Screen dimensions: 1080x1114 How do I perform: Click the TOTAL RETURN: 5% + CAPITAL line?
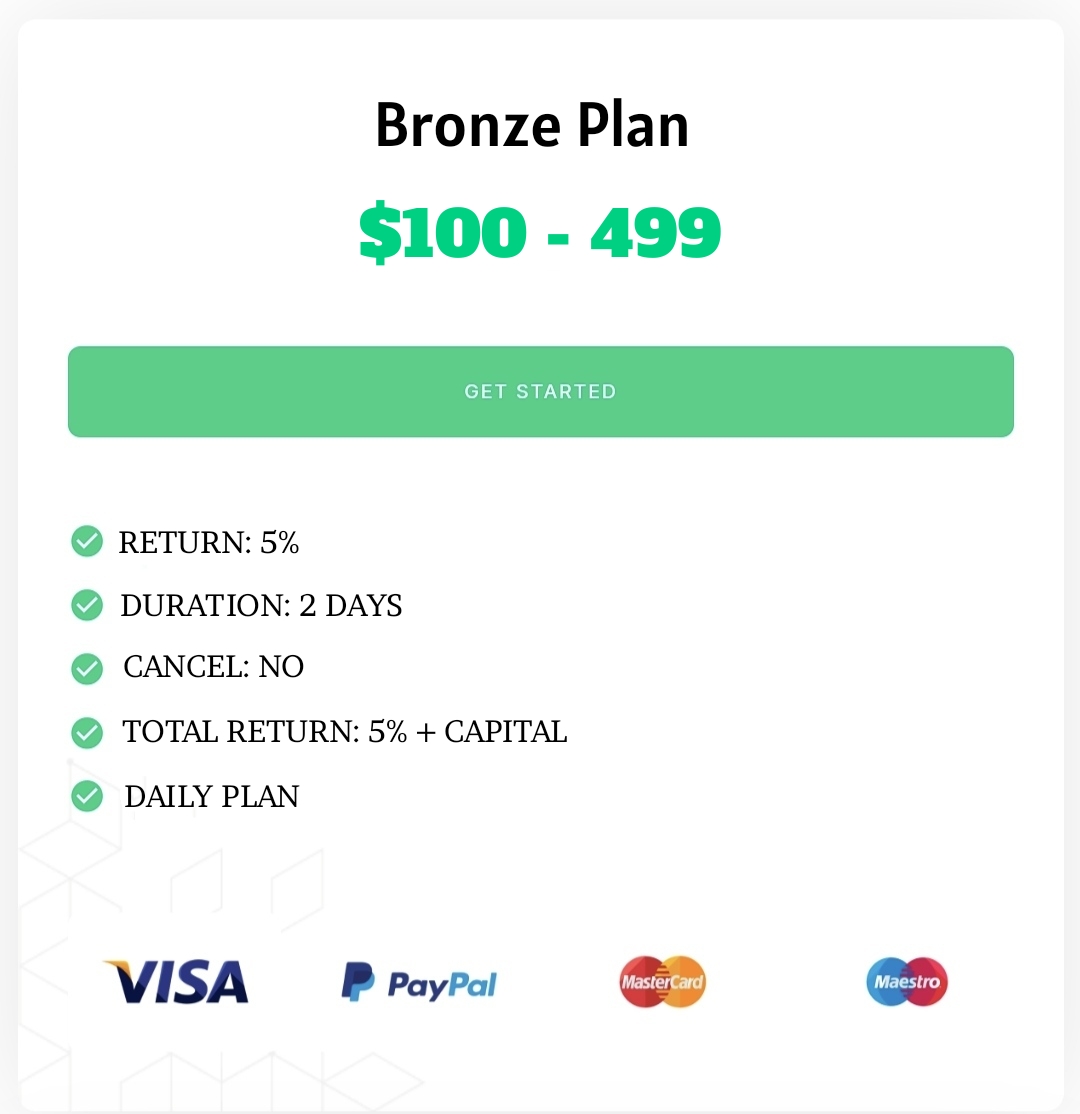(x=344, y=732)
